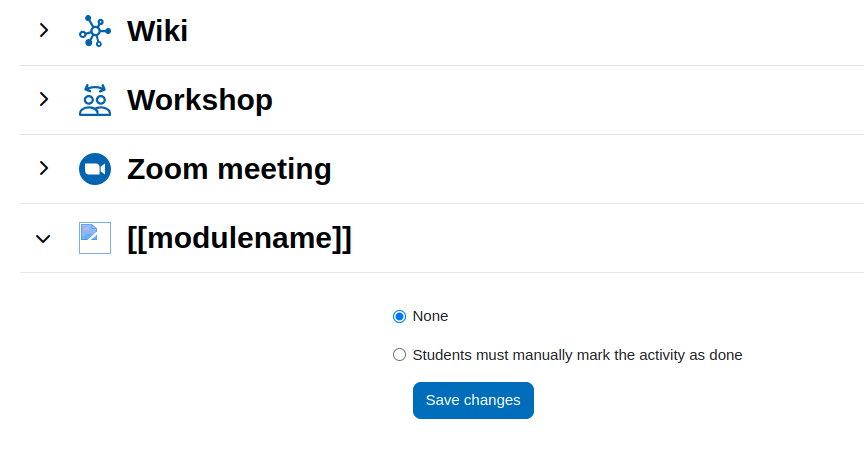Click the Save changes button
Viewport: 864px width, 456px height.
(473, 400)
